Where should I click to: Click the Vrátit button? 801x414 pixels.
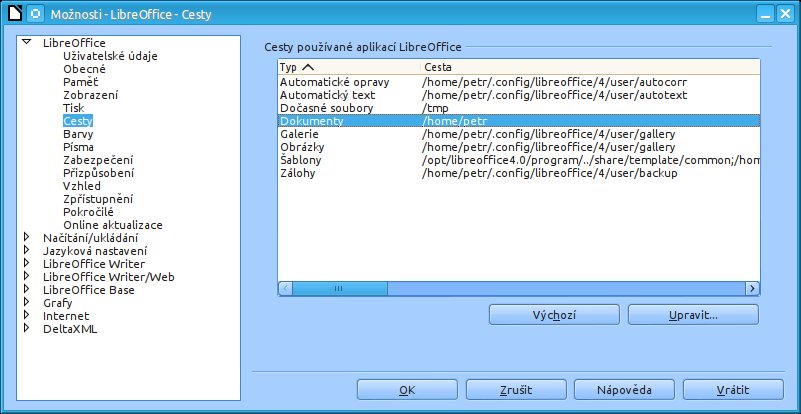coord(733,390)
